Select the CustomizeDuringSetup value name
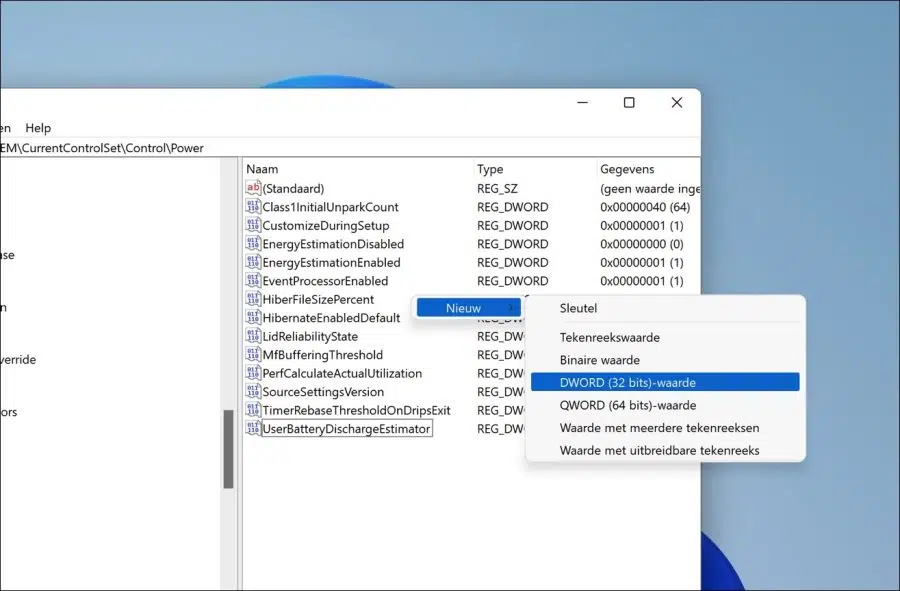 [x=325, y=225]
